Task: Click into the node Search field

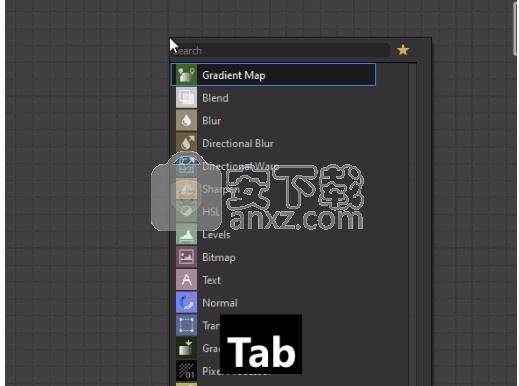Action: 279,50
